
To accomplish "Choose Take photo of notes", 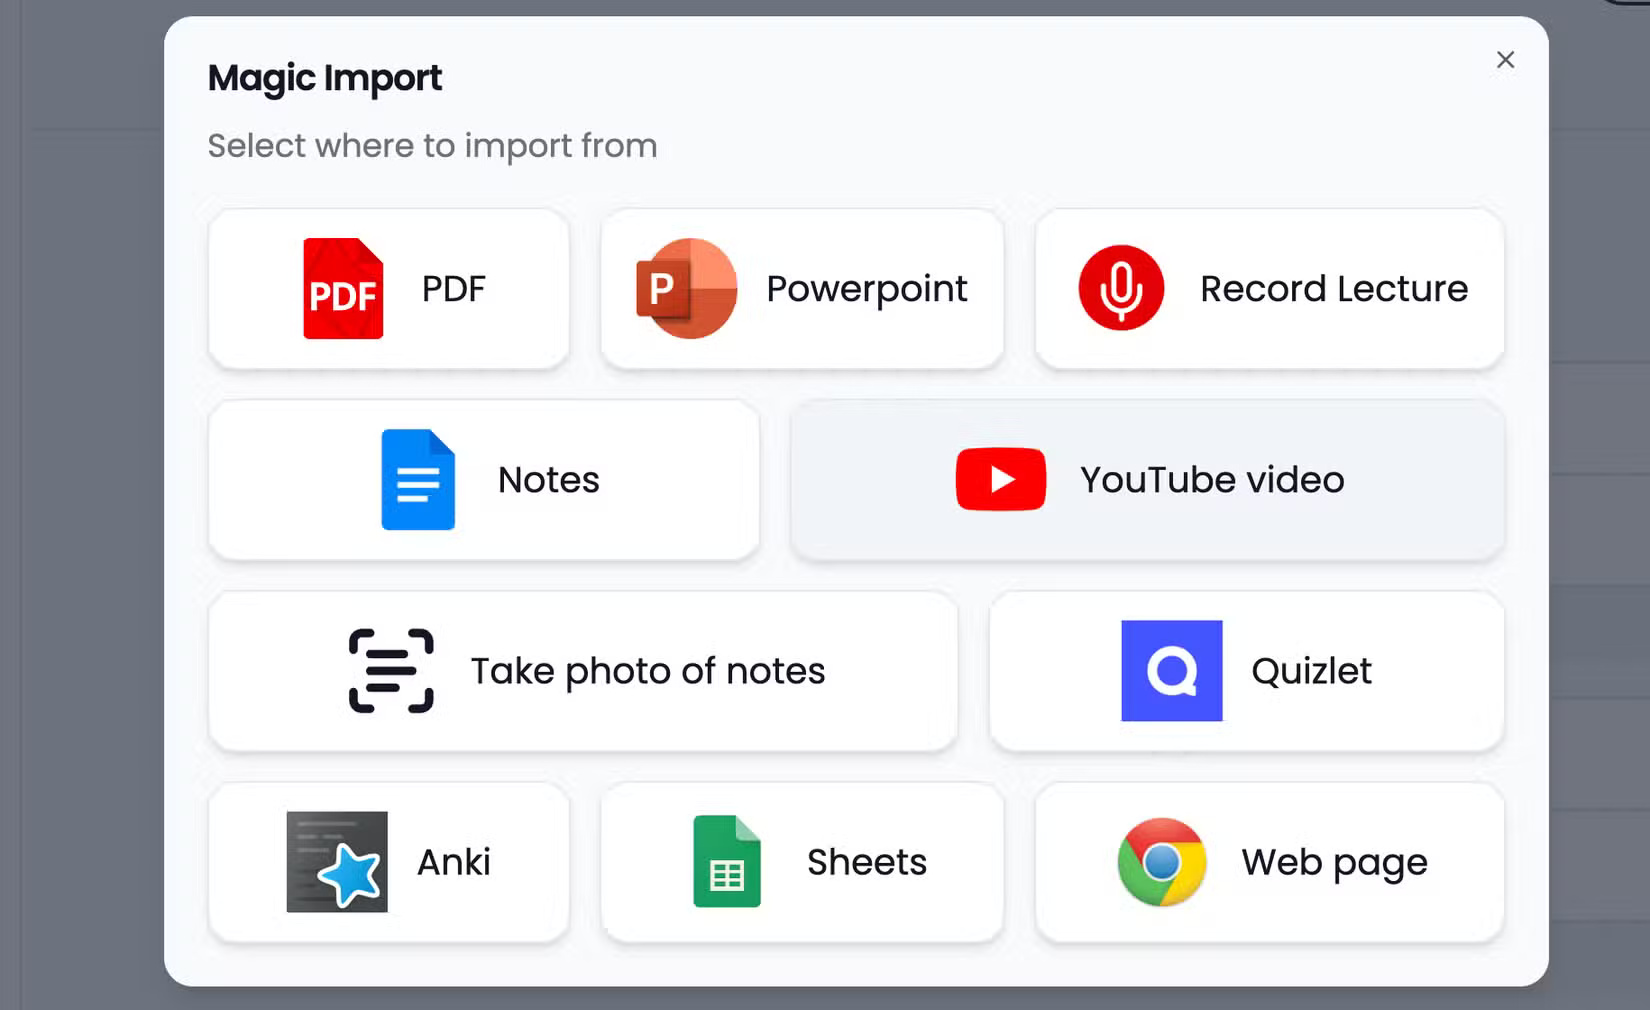I will 582,671.
